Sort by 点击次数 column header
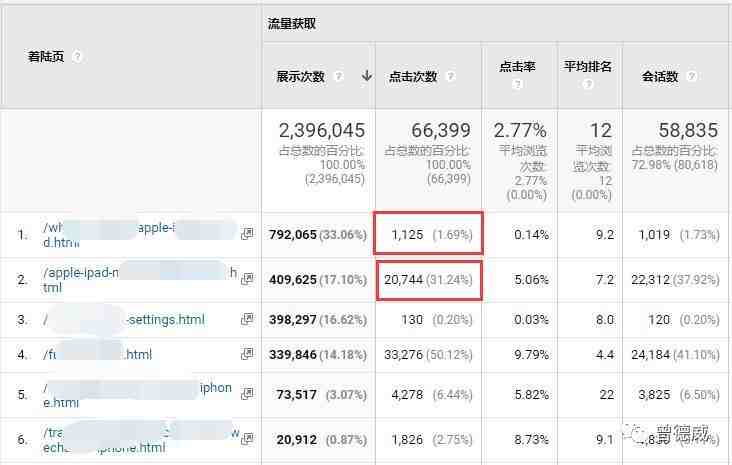This screenshot has height=465, width=732. click(413, 76)
